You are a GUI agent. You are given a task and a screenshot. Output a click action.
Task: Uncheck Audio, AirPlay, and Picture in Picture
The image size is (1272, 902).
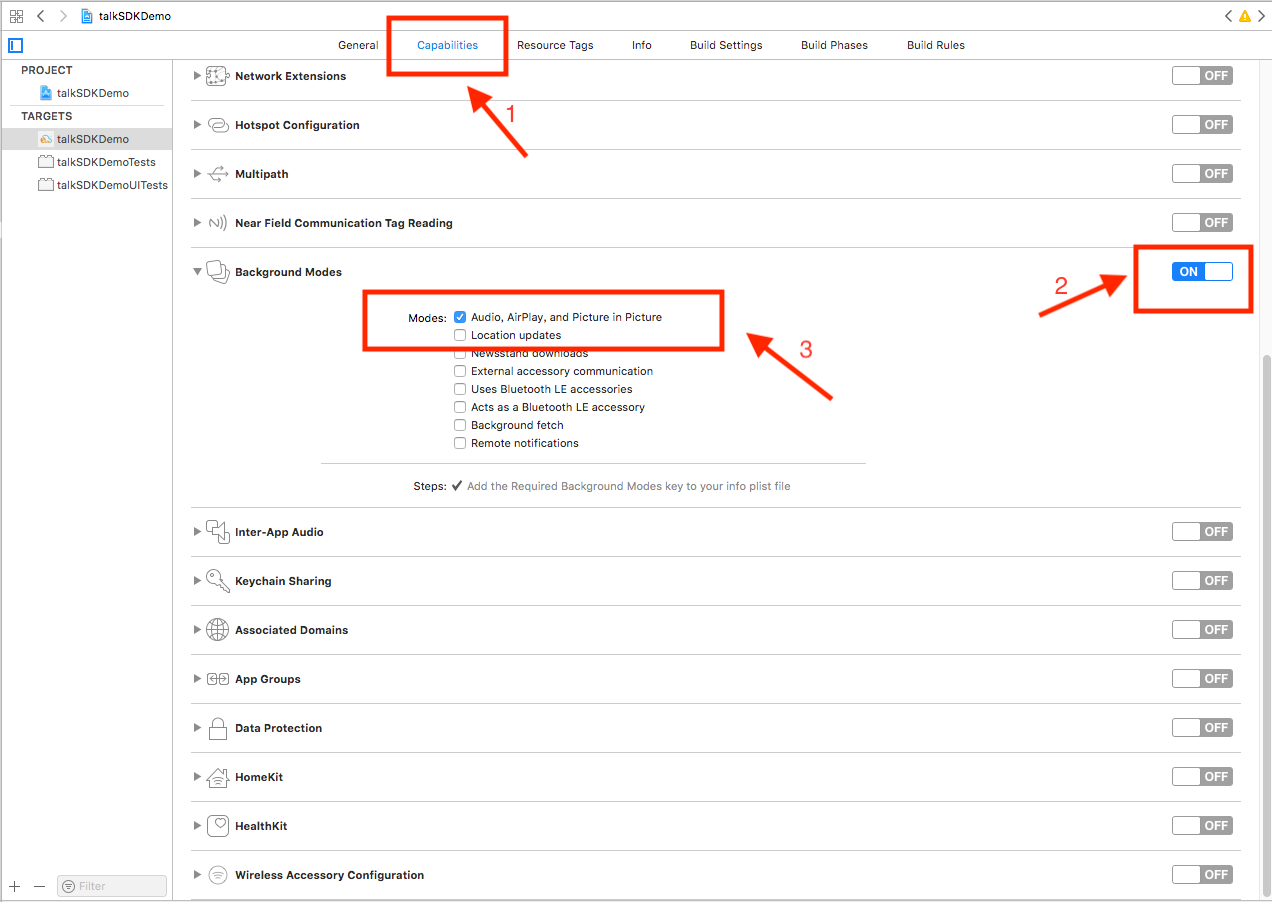click(x=460, y=317)
